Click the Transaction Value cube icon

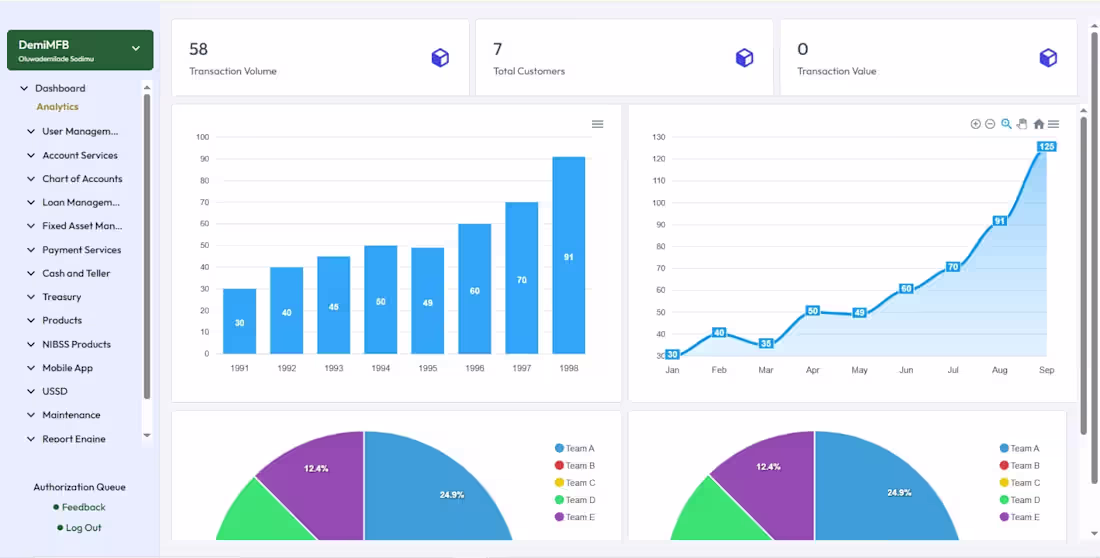1048,58
